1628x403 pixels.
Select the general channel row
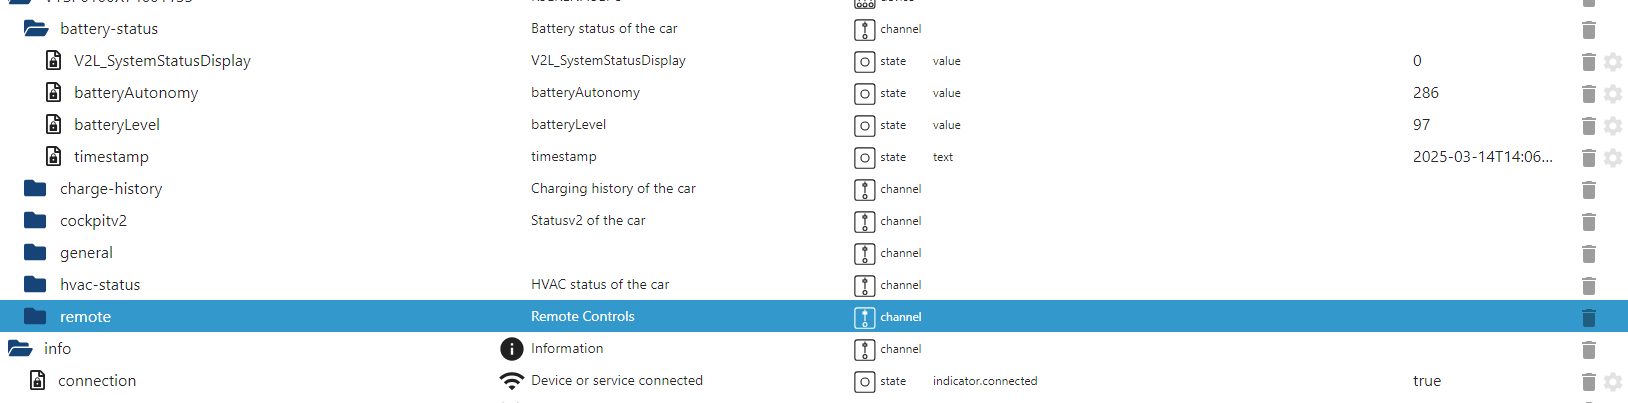814,253
